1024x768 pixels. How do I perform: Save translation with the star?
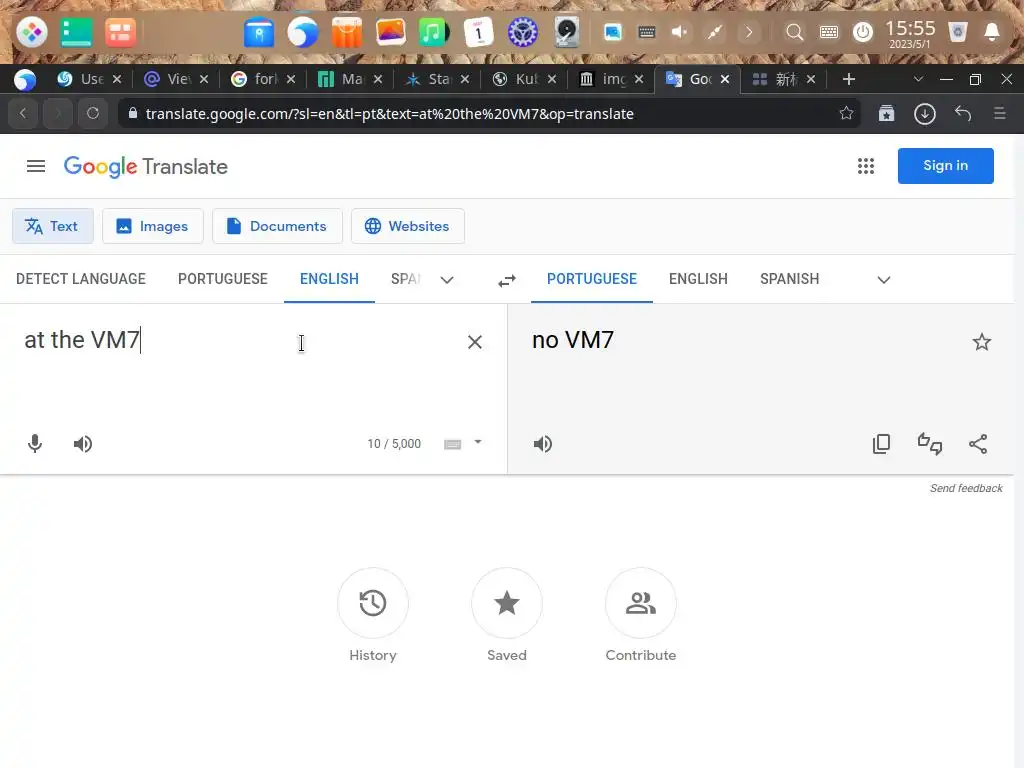coord(982,342)
